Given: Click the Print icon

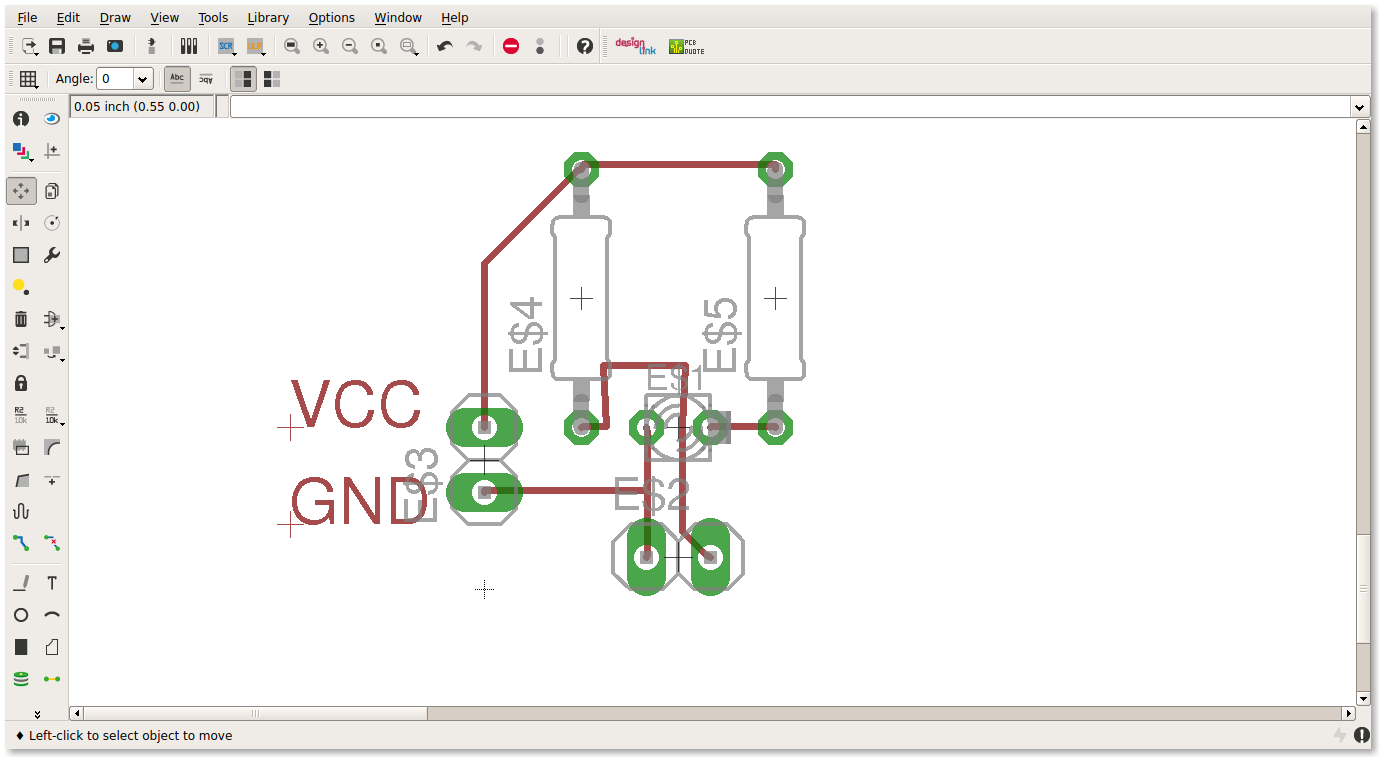Looking at the screenshot, I should [86, 46].
